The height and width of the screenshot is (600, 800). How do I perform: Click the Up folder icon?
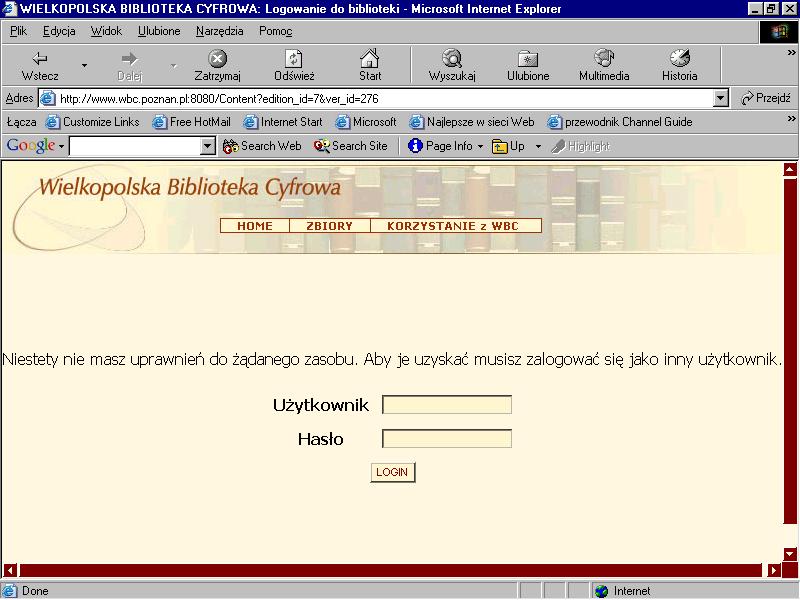coord(499,146)
